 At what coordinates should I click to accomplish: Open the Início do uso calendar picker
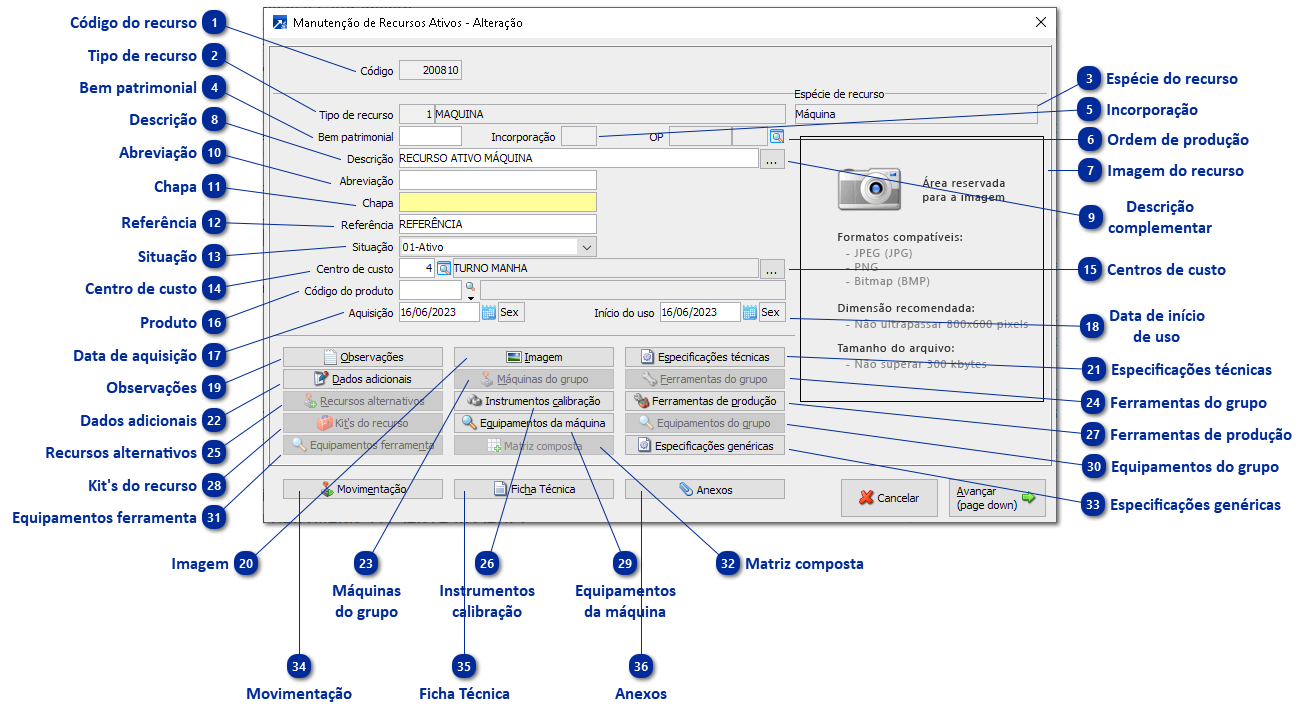pos(750,312)
